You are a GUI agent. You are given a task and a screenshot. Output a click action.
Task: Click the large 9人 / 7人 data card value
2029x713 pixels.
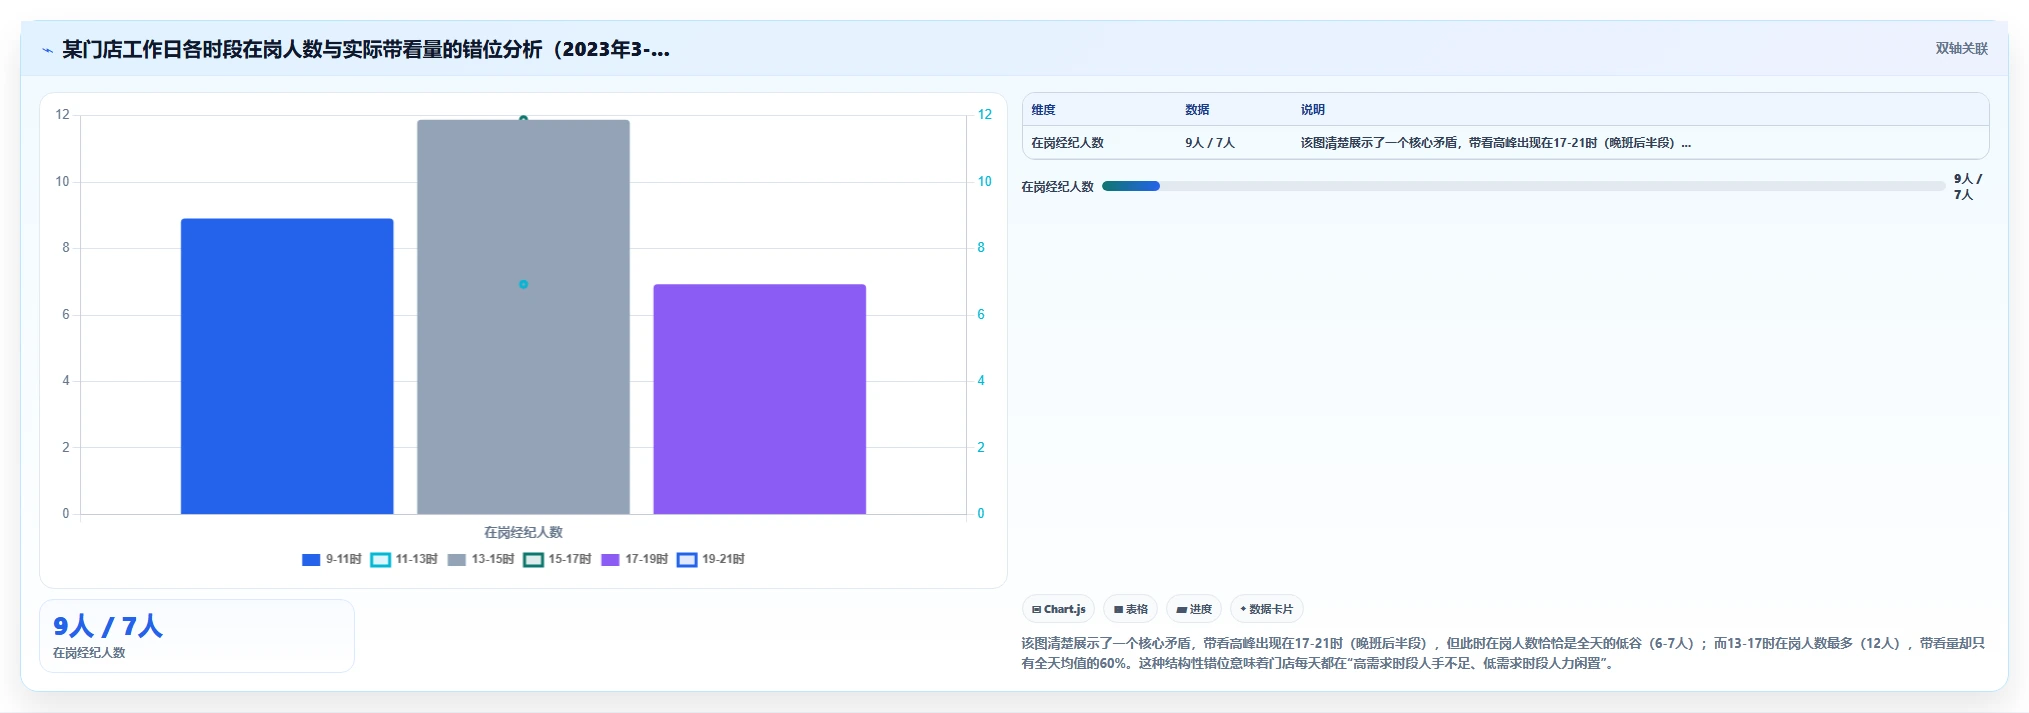pyautogui.click(x=108, y=627)
